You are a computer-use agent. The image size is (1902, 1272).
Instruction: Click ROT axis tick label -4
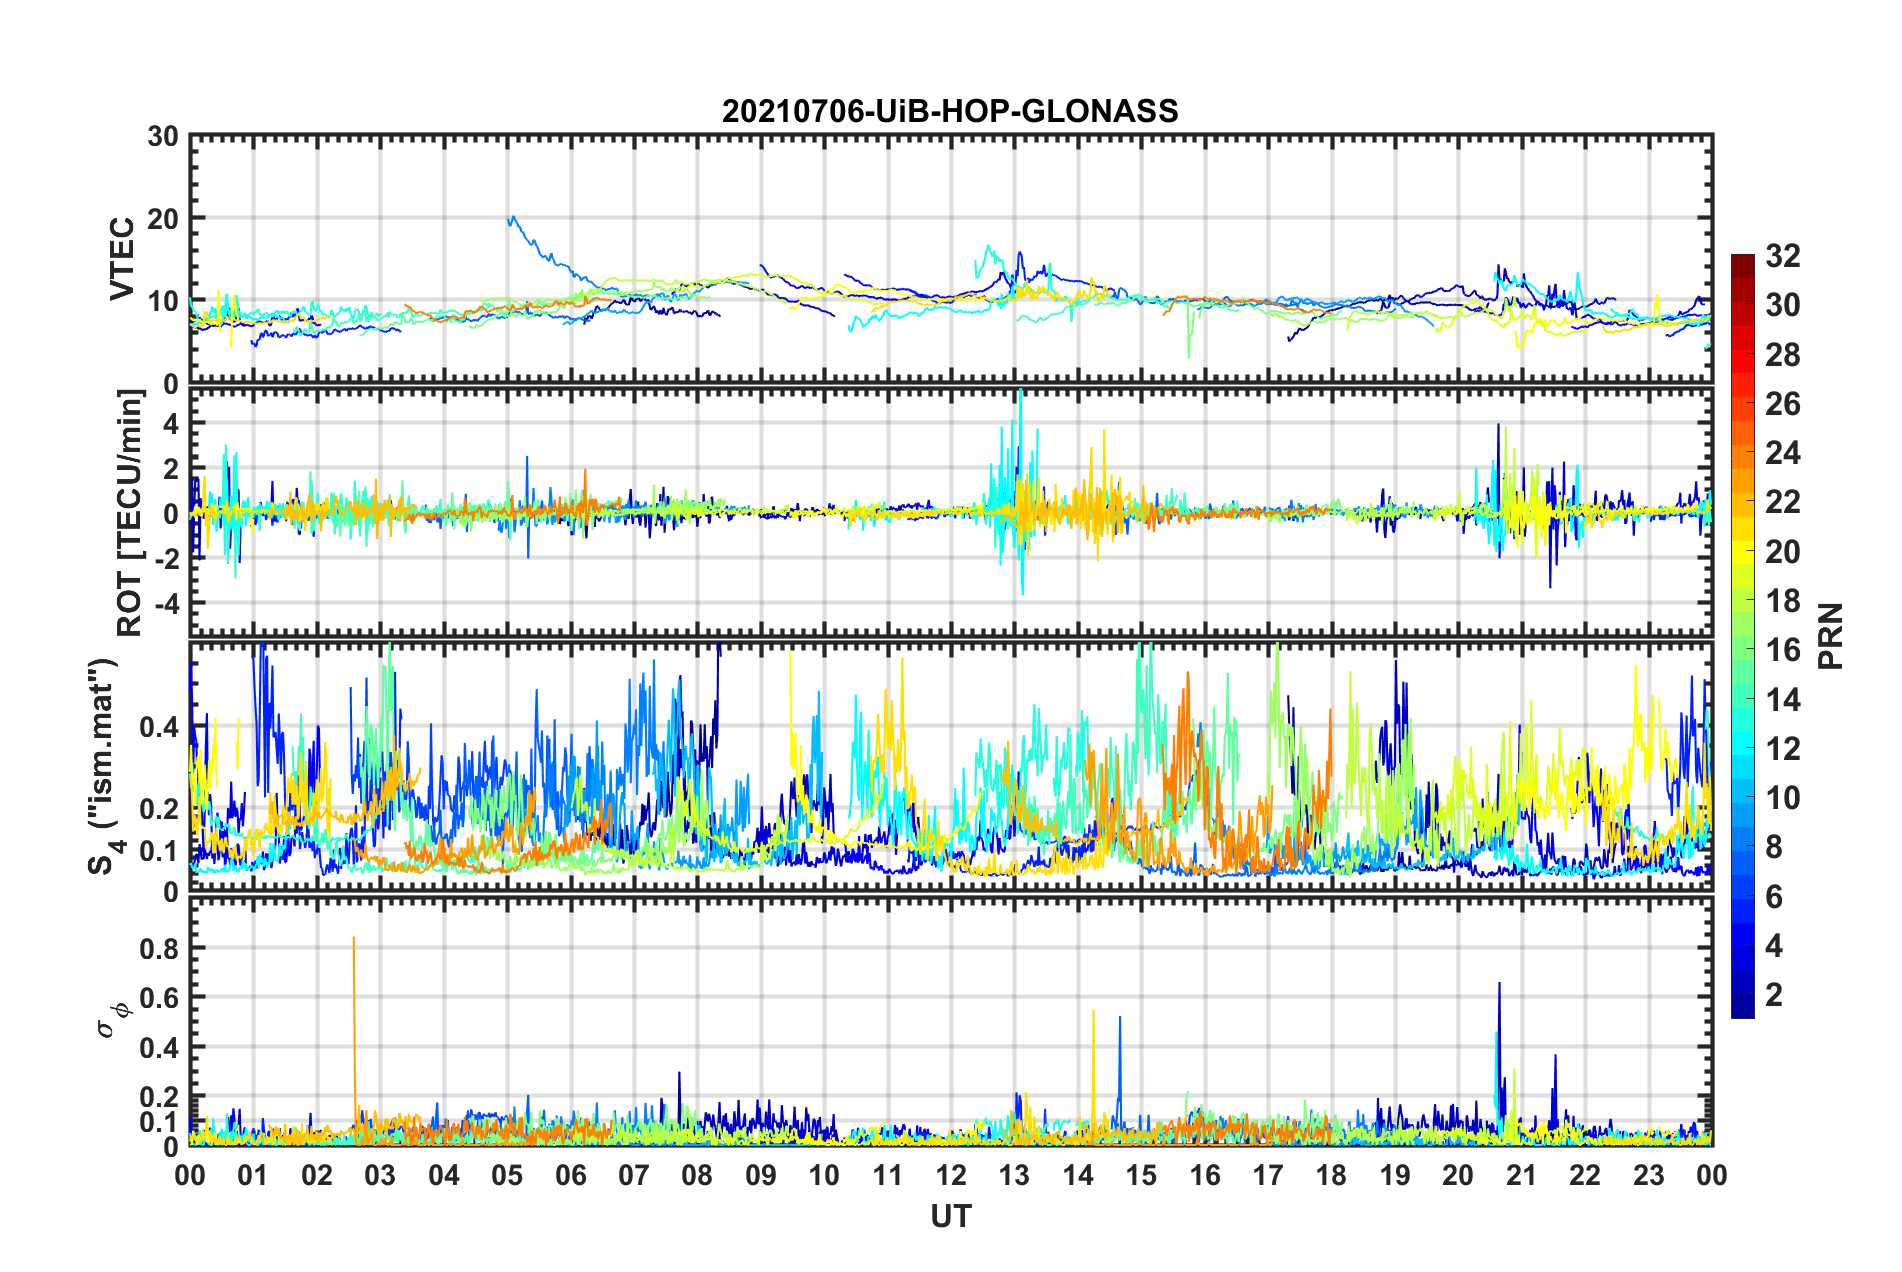coord(166,603)
